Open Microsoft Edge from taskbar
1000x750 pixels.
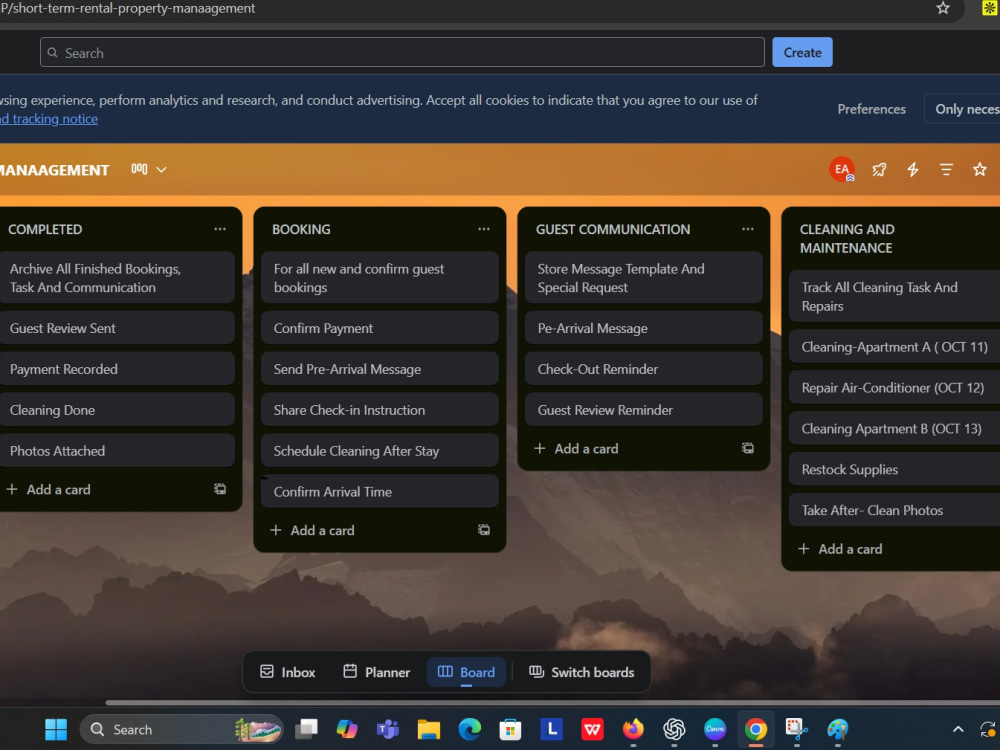(469, 729)
